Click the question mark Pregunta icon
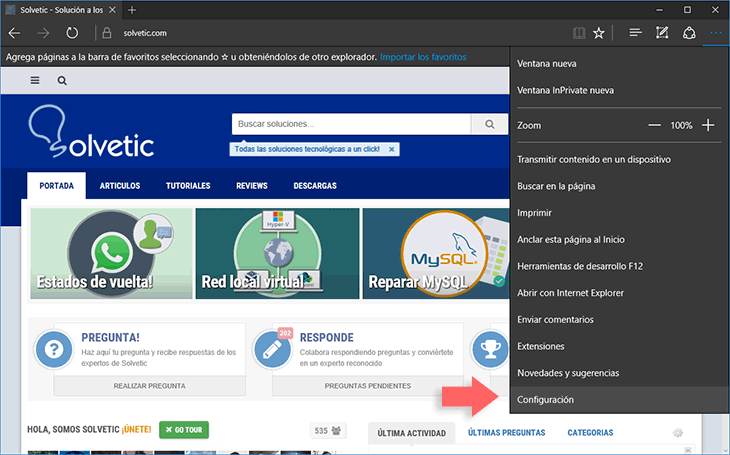Screen dimensions: 730x455 [x=54, y=349]
